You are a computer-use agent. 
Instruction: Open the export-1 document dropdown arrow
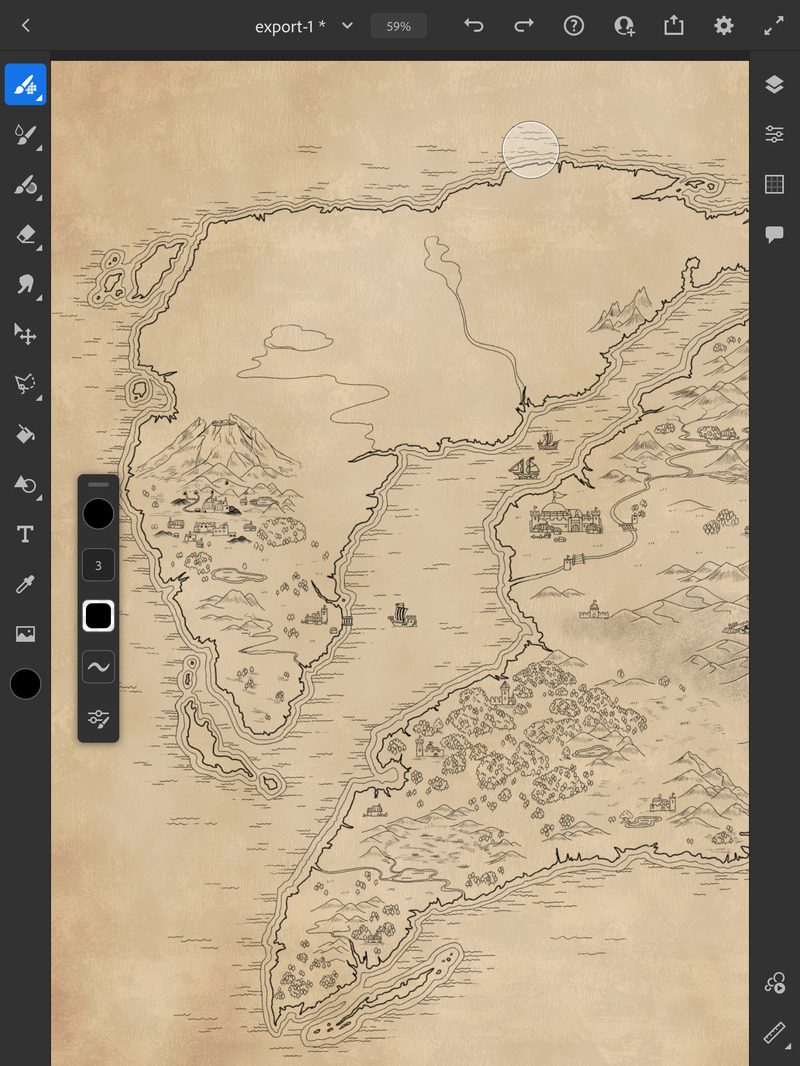pos(347,26)
